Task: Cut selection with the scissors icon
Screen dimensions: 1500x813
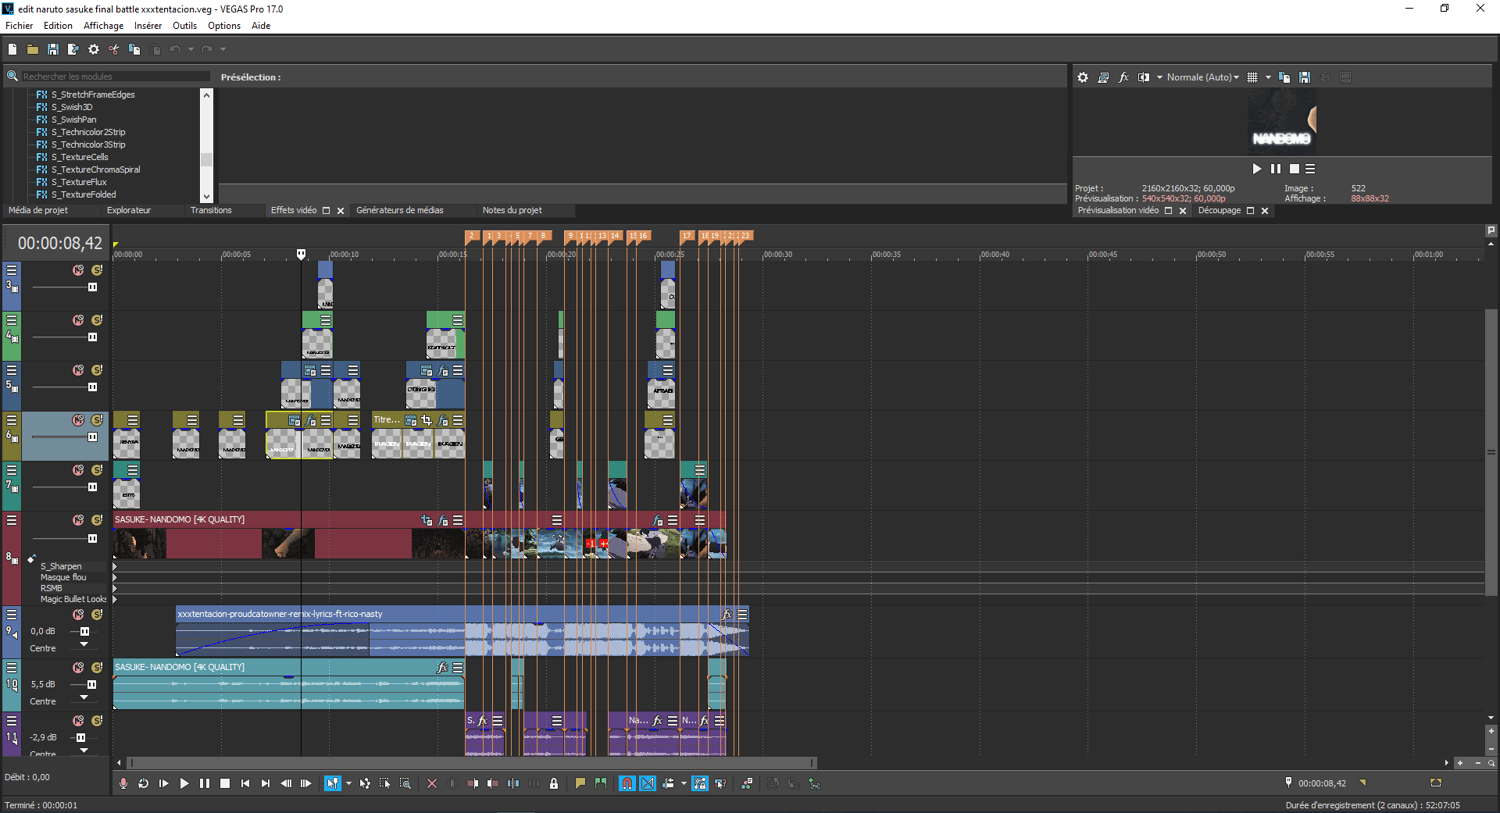Action: point(114,49)
